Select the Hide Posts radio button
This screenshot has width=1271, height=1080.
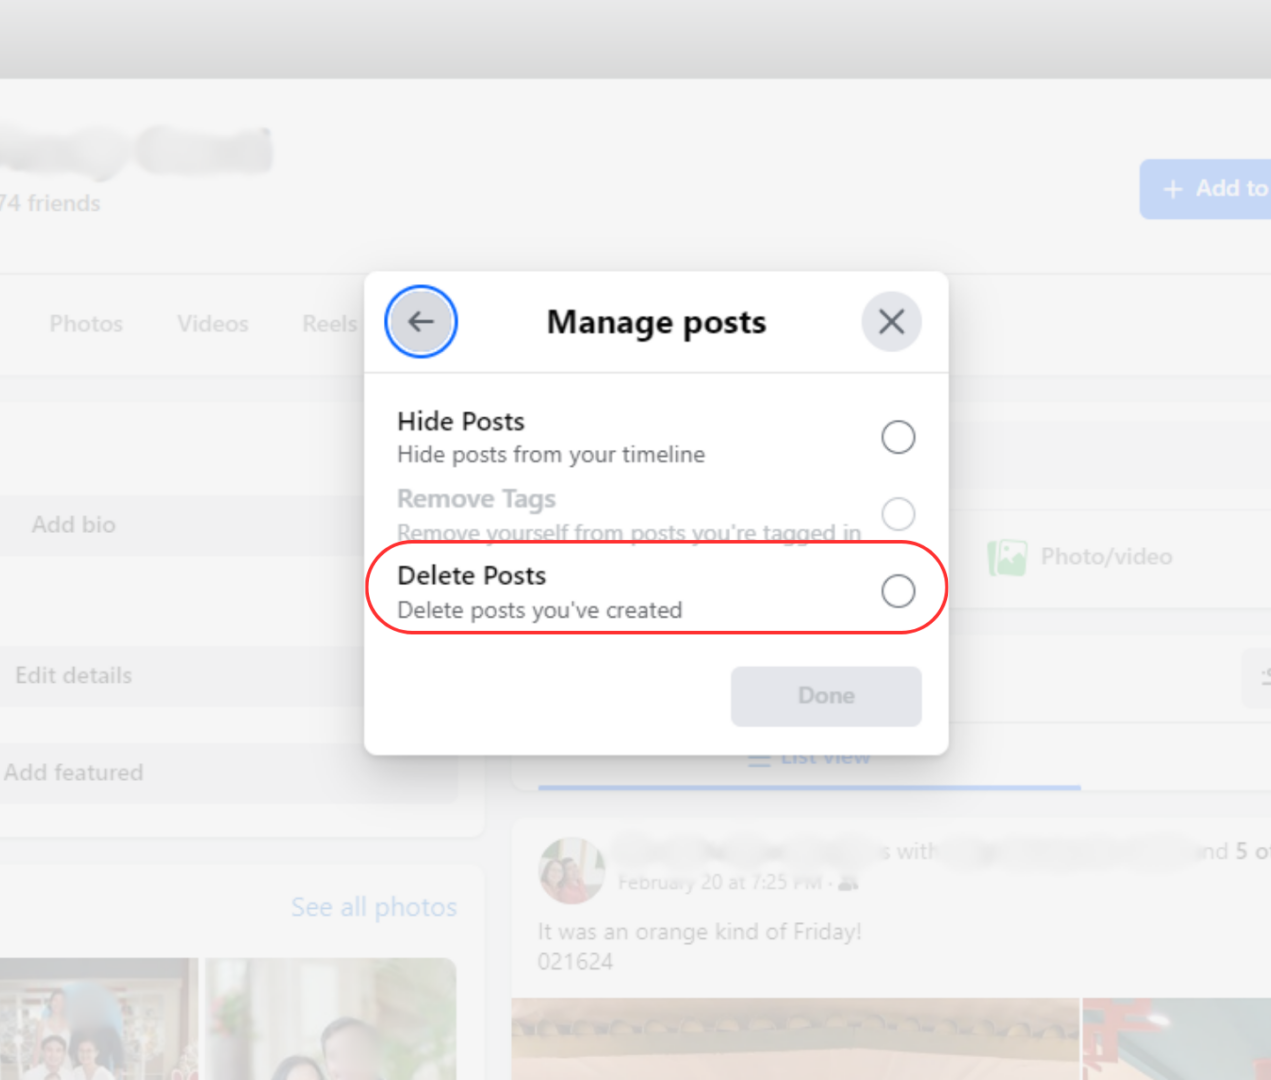[897, 437]
